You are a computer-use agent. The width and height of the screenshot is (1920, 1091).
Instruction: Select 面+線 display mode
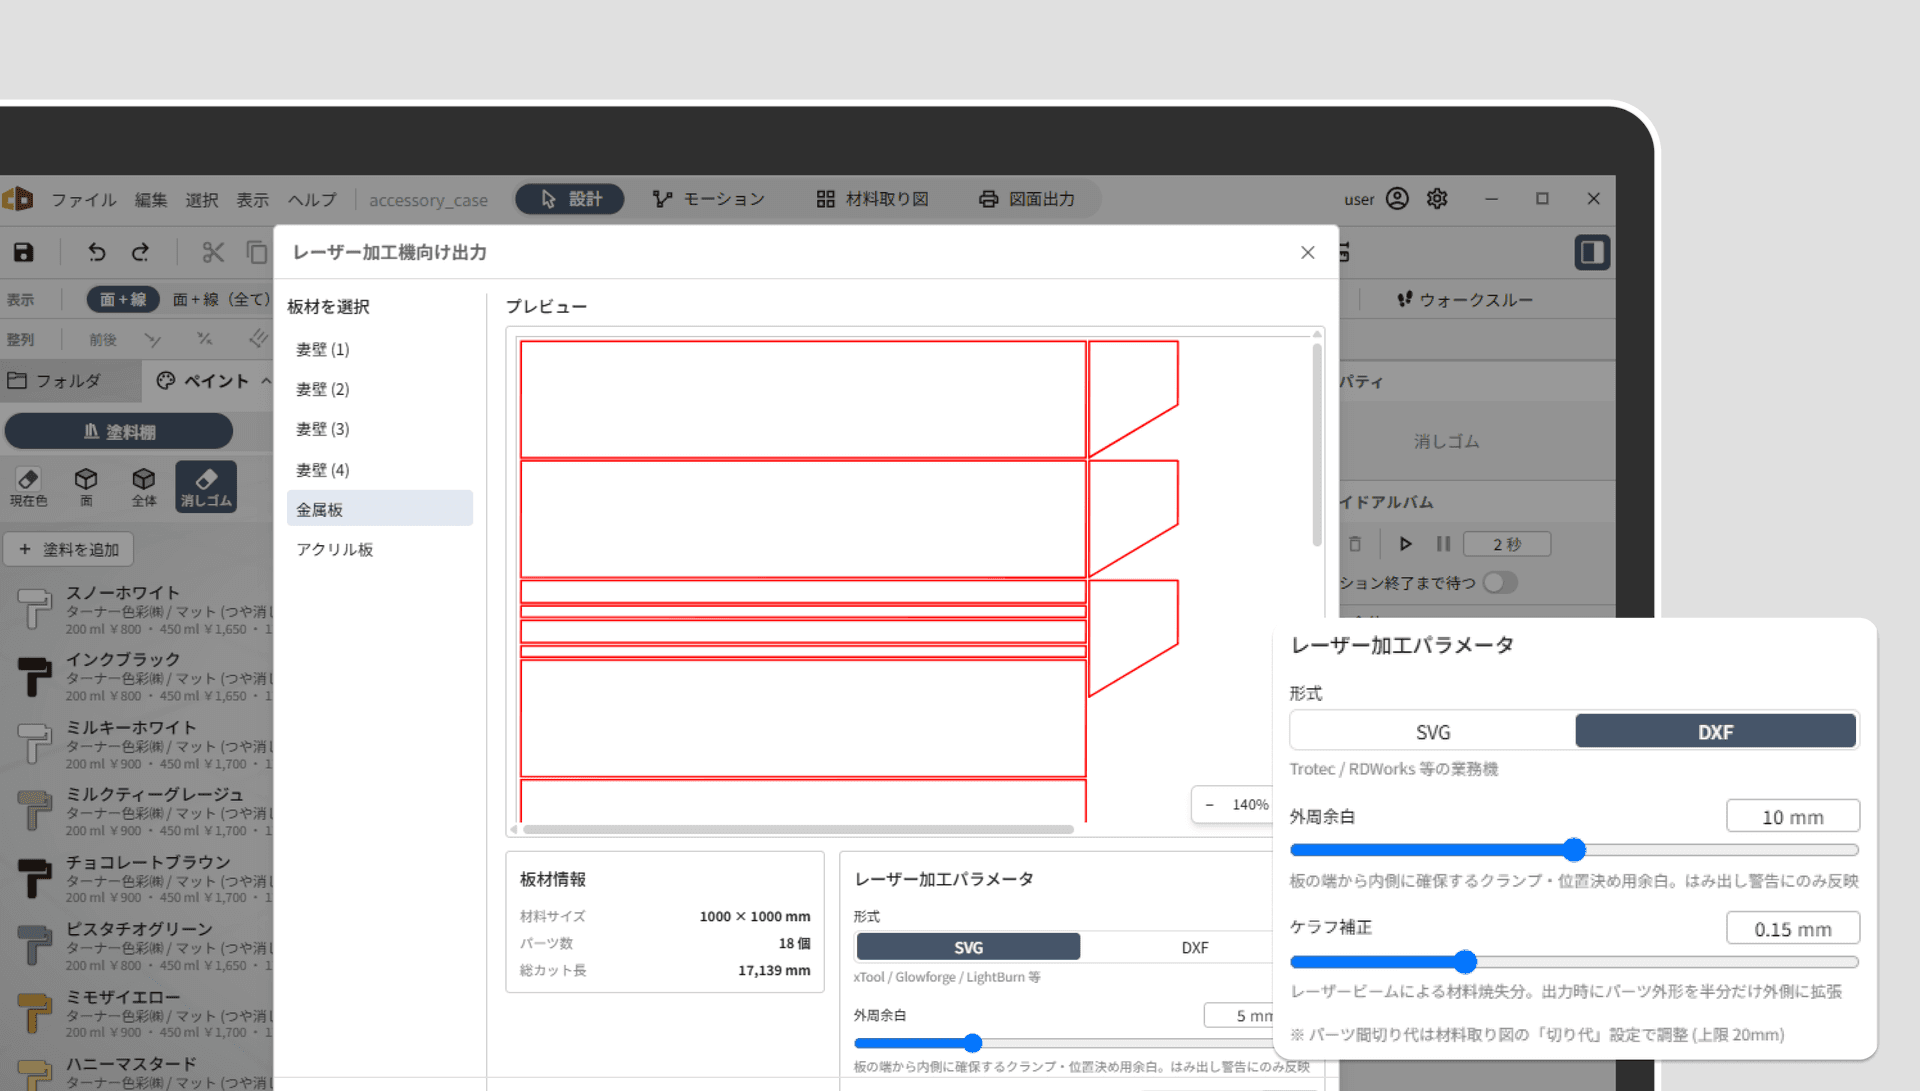[x=123, y=299]
